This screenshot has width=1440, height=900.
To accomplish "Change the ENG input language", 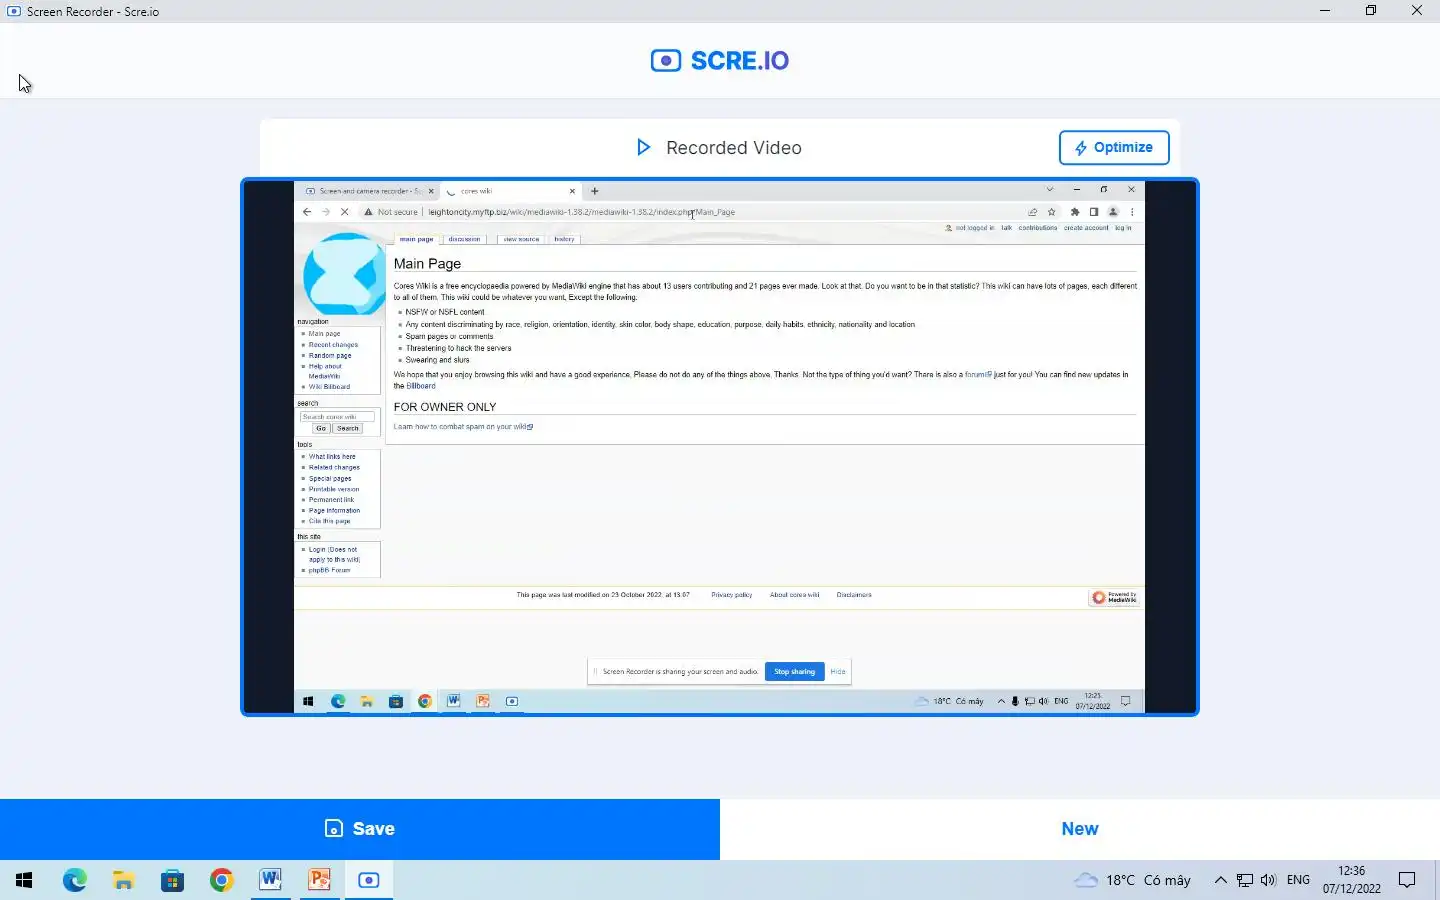I will 1298,880.
